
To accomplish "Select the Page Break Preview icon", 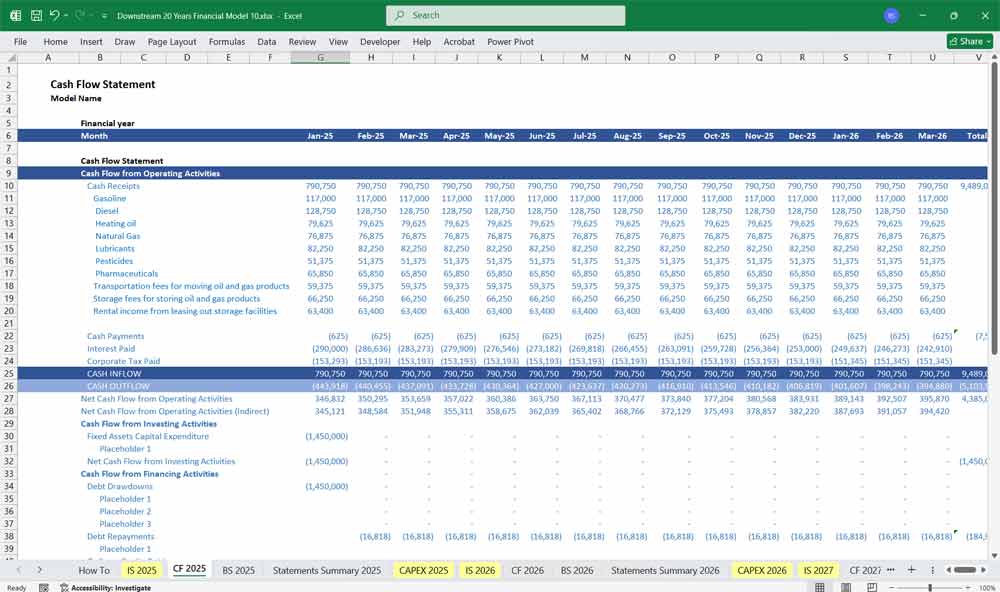I will 872,586.
